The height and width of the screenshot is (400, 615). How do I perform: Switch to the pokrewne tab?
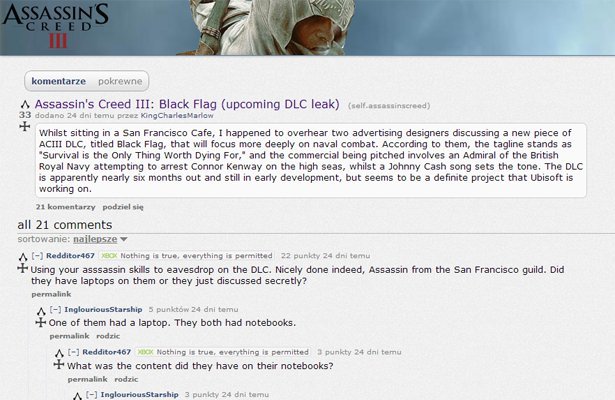pos(120,81)
